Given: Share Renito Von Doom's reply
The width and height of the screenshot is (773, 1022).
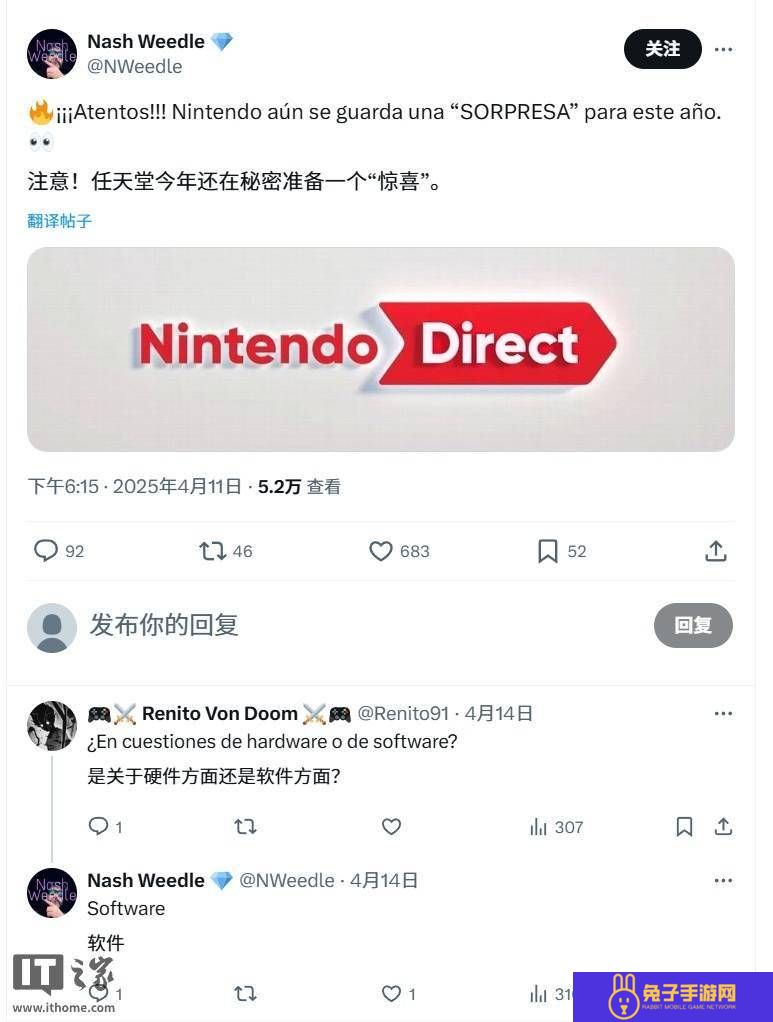Looking at the screenshot, I should point(723,826).
